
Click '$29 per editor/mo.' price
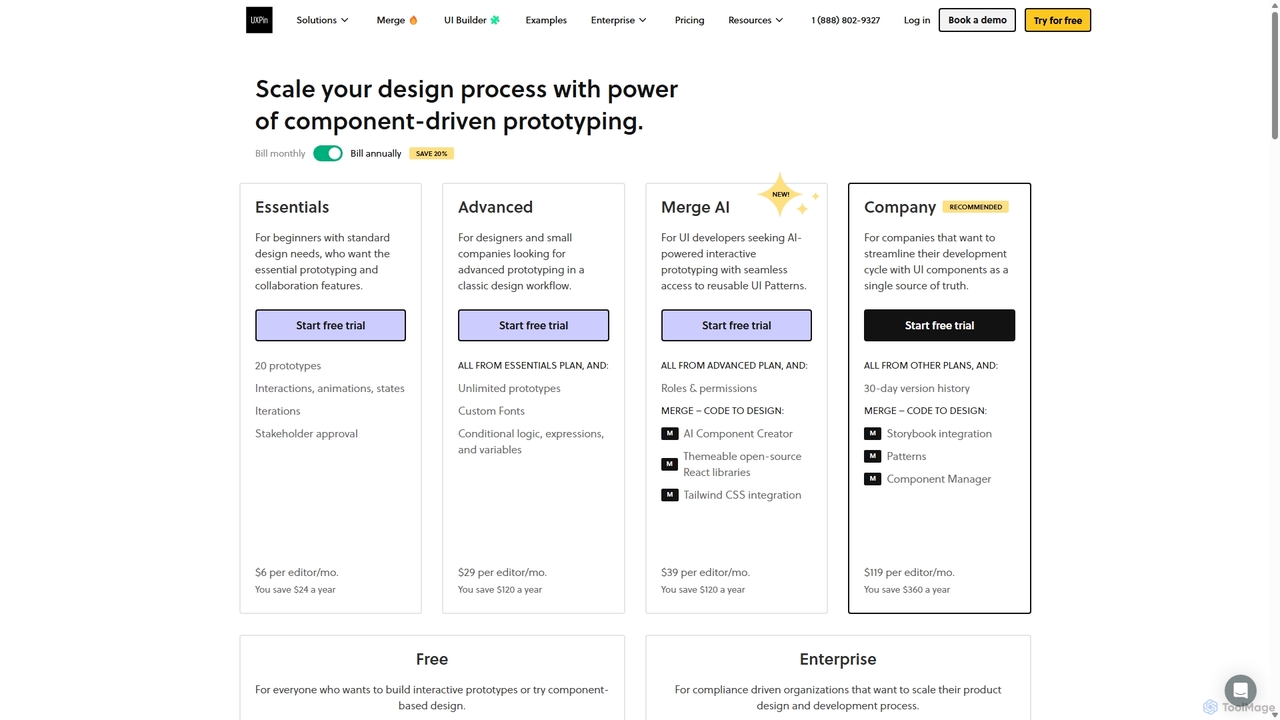coord(502,572)
